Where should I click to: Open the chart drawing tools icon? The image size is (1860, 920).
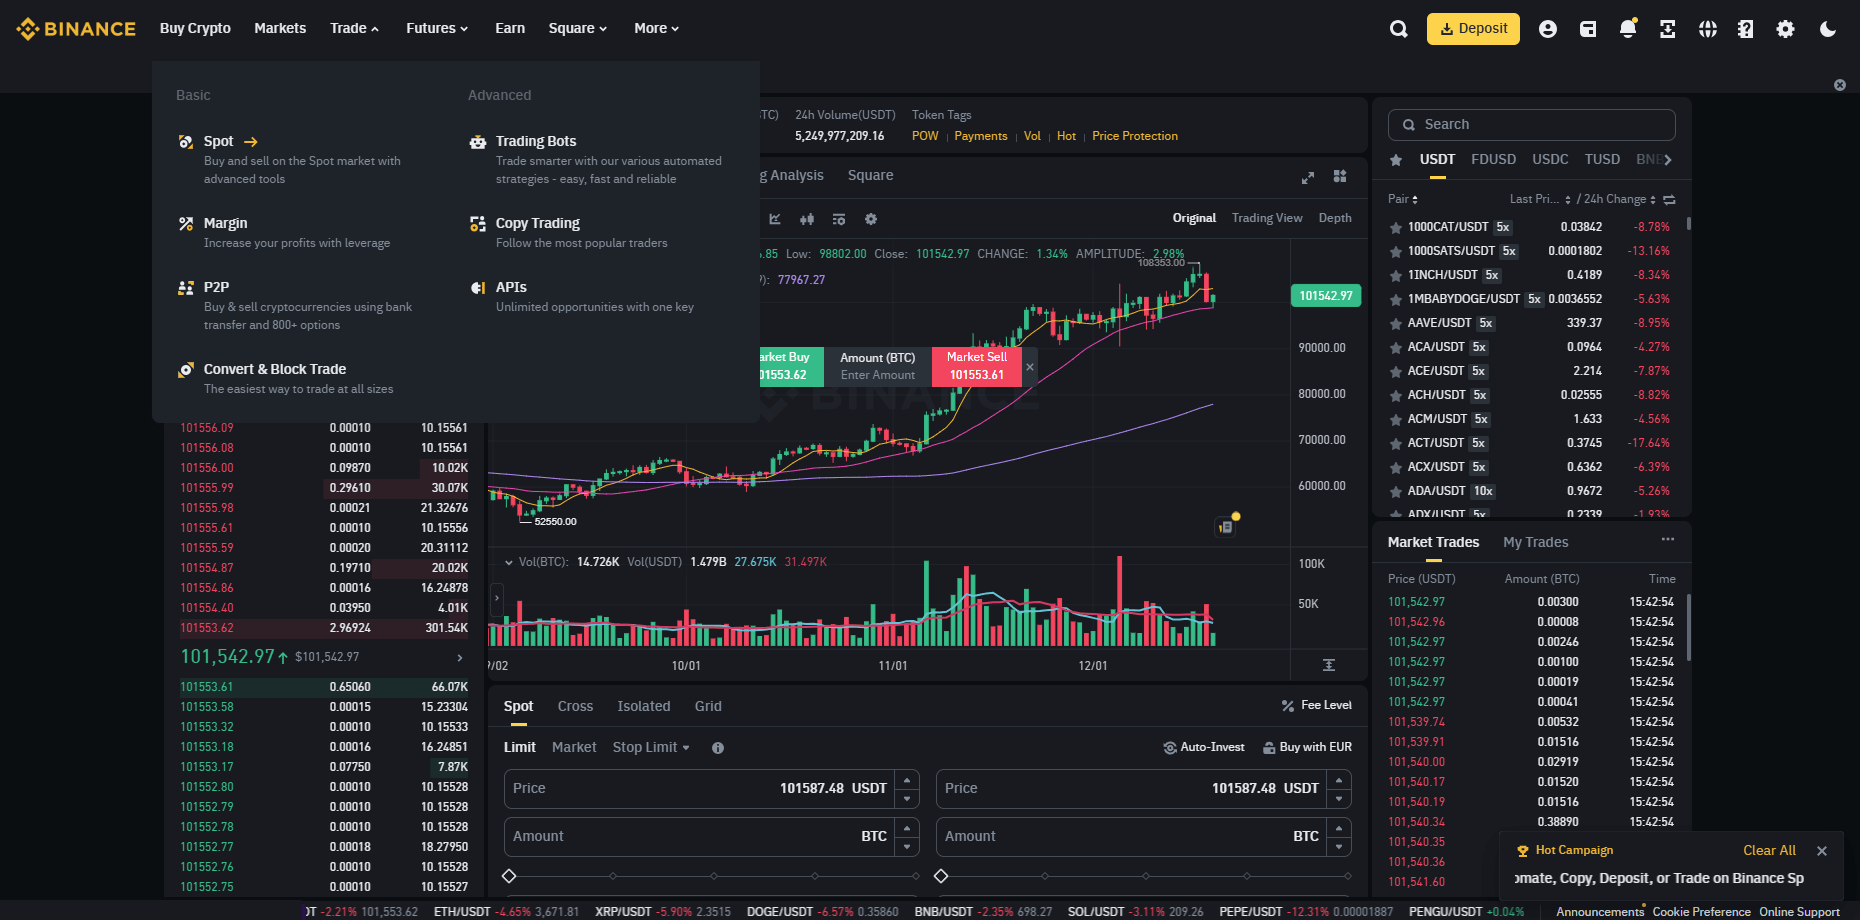point(775,219)
